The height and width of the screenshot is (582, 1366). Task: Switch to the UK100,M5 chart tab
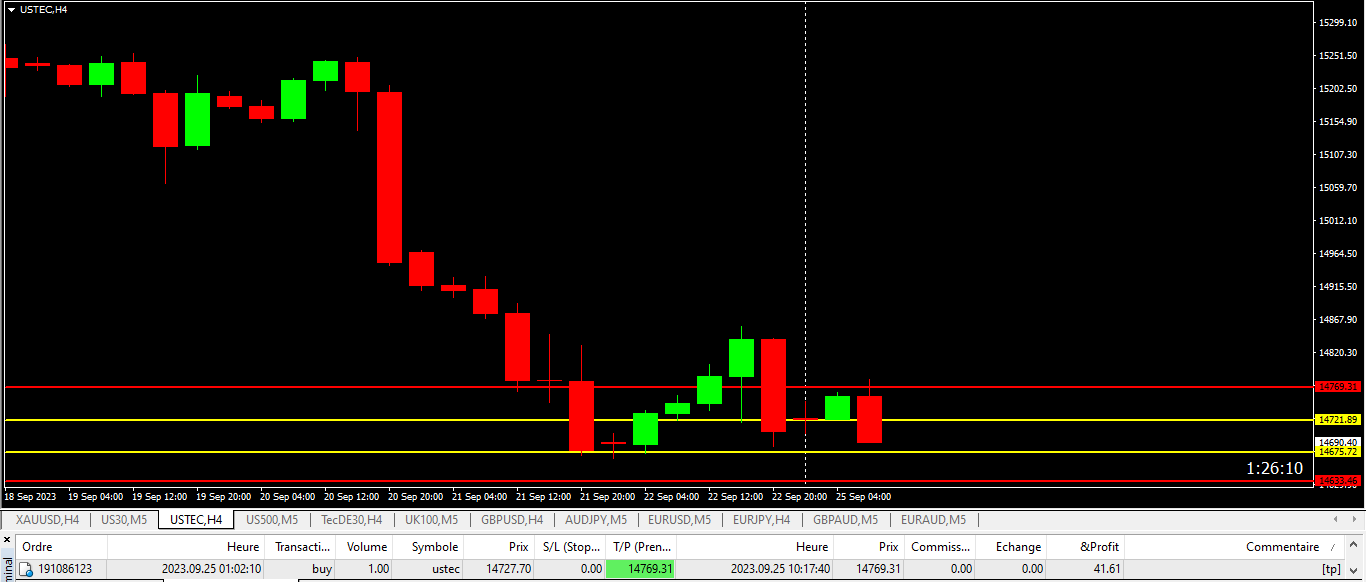(431, 520)
